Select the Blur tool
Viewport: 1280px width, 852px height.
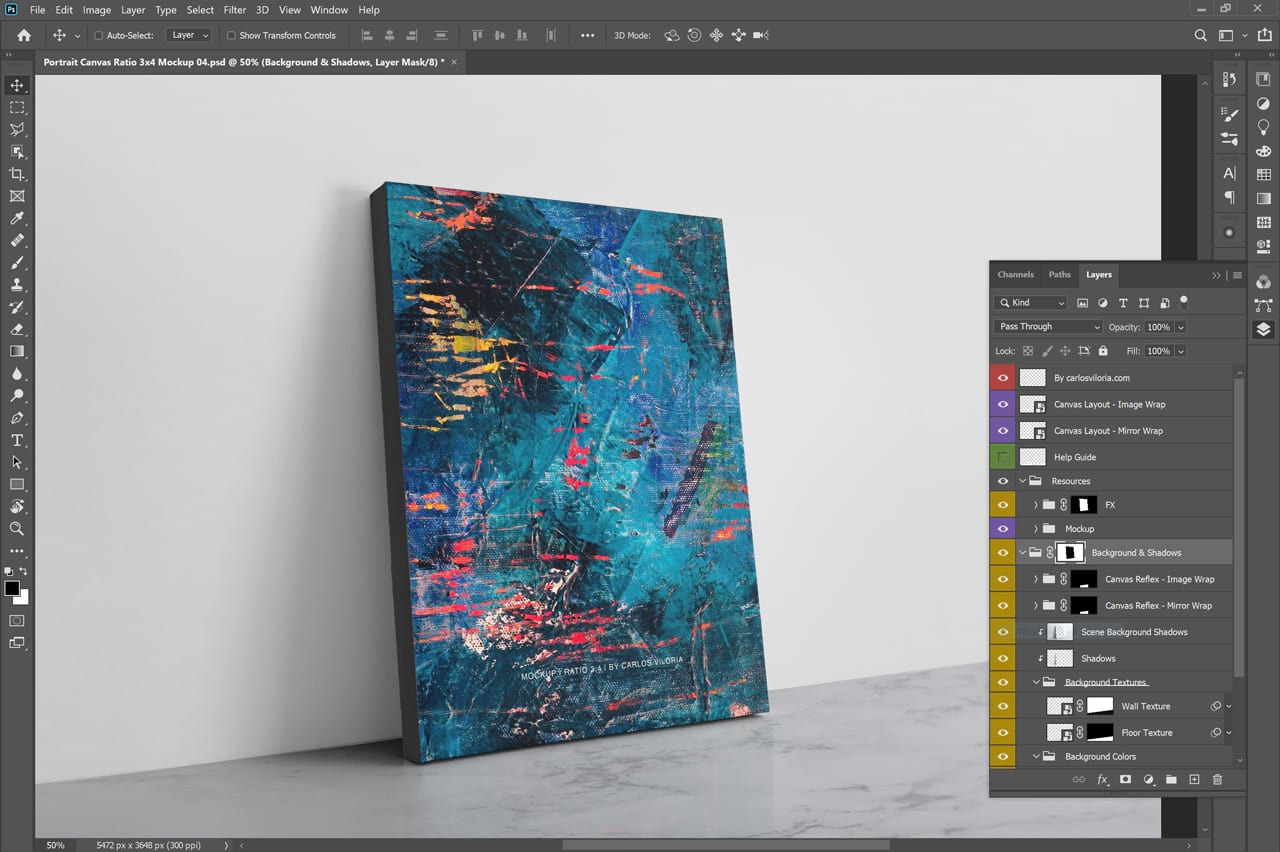[17, 374]
